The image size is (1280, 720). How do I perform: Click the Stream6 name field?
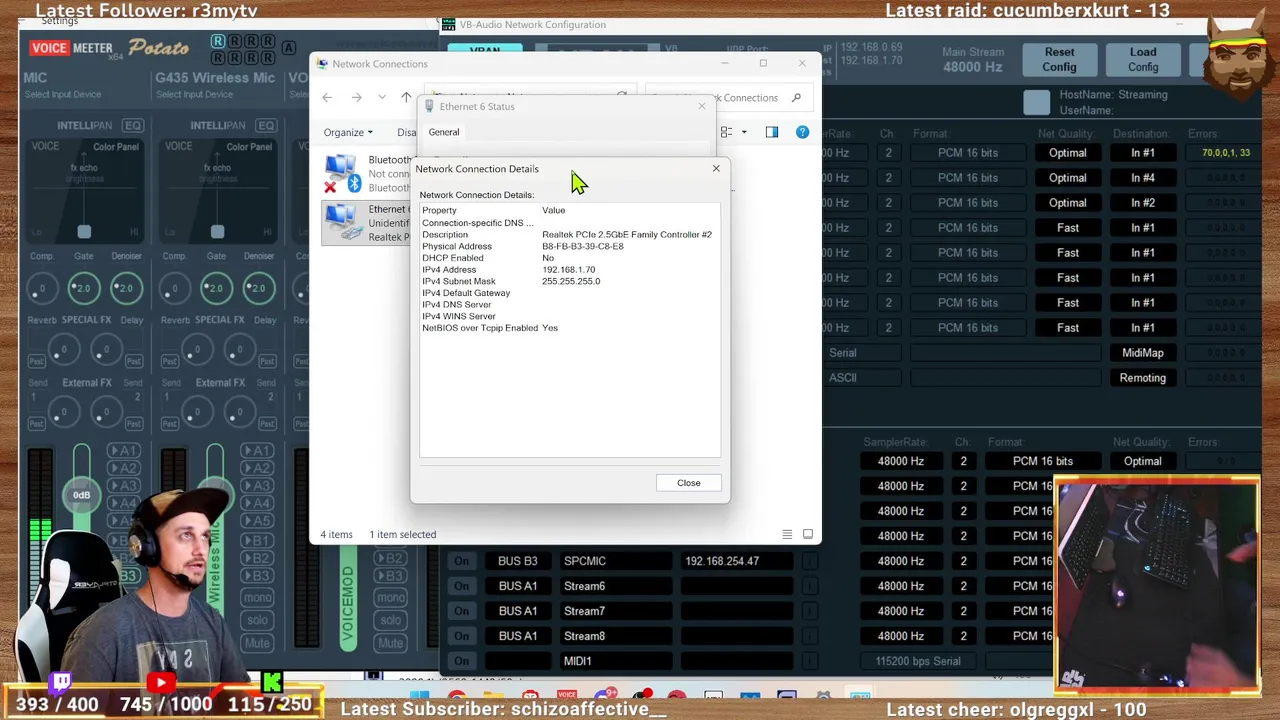point(615,586)
